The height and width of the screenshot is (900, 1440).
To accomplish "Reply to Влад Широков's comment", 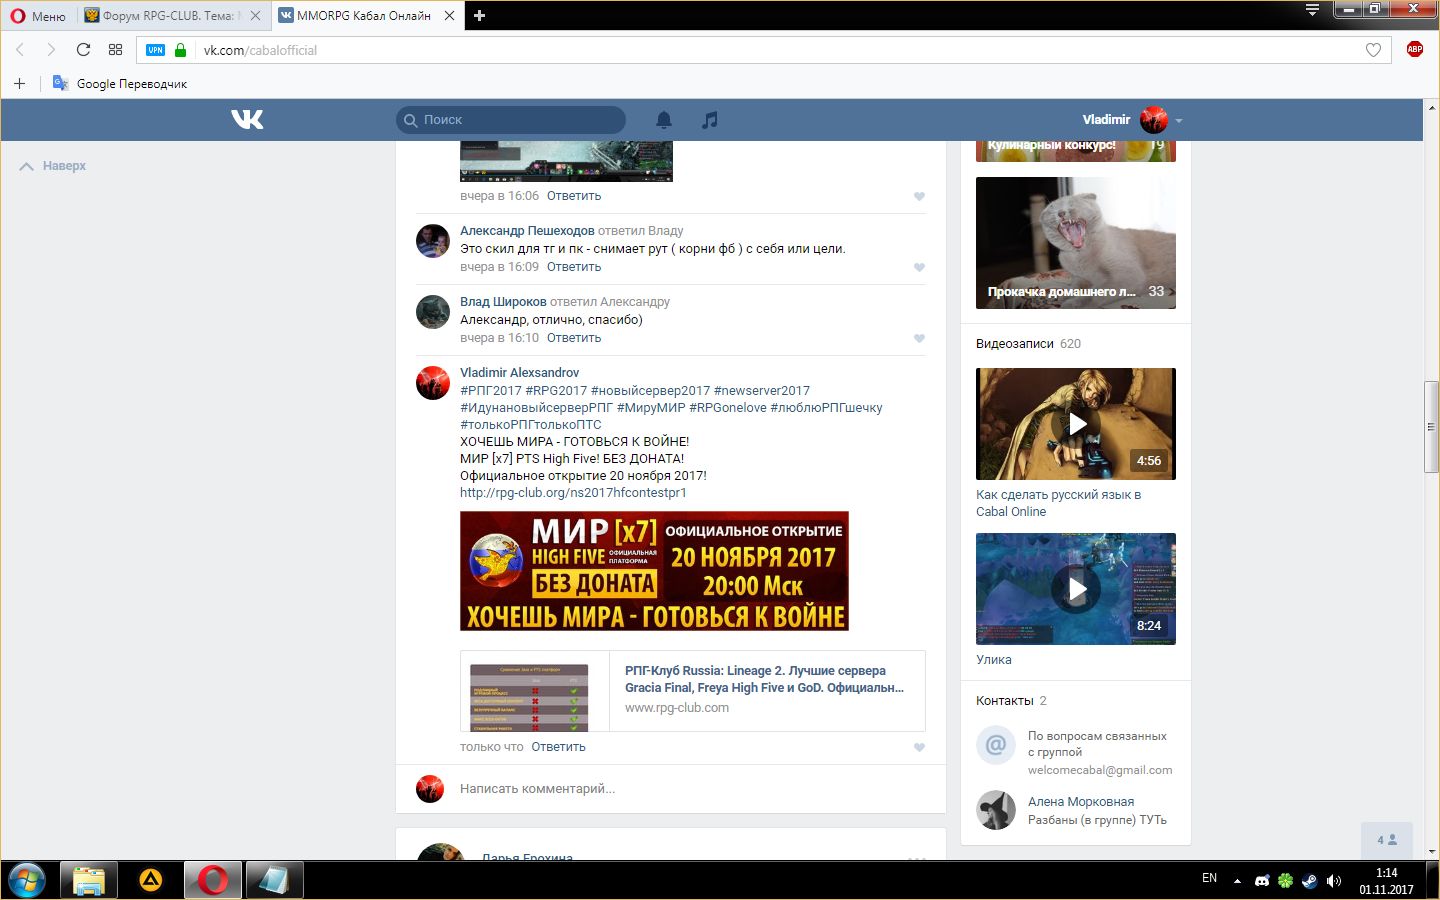I will click(x=574, y=338).
